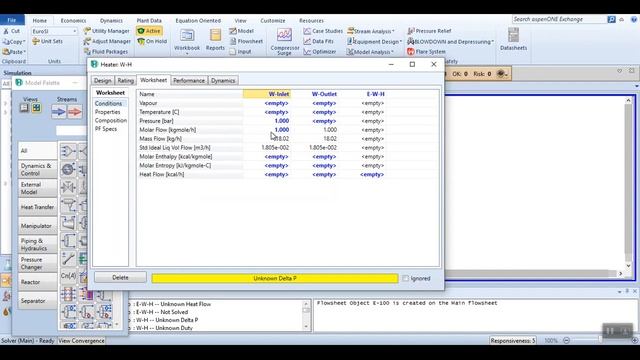Open Design tab in Heater window
This screenshot has height=360, width=640.
[102, 80]
